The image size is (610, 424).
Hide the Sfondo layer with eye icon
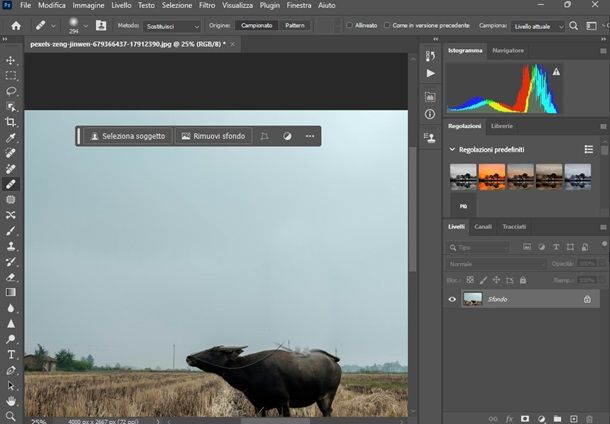[x=452, y=299]
